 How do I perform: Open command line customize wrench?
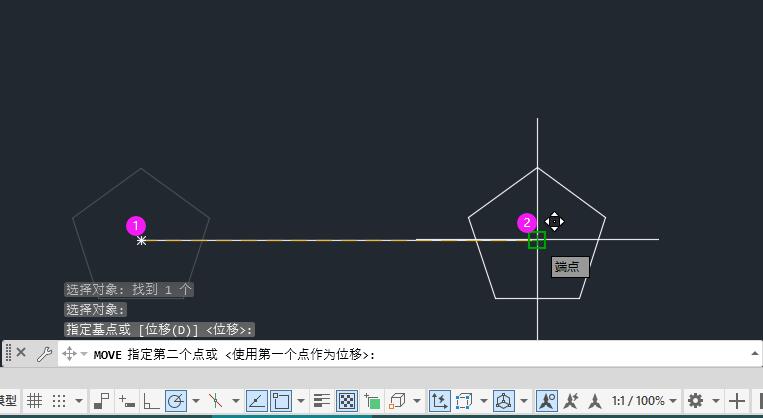(44, 354)
